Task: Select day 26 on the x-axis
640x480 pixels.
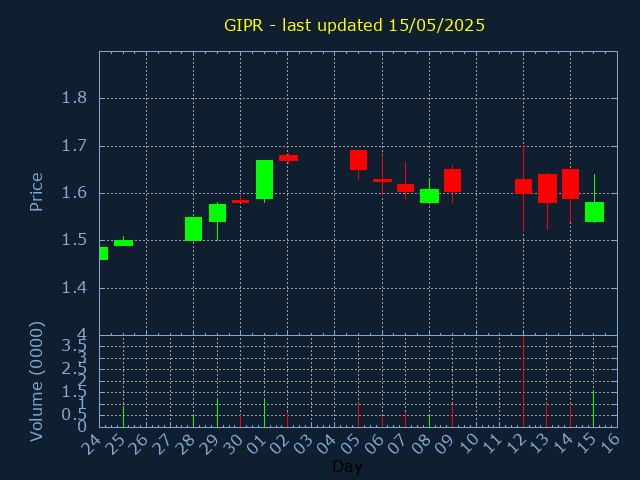Action: pos(138,444)
